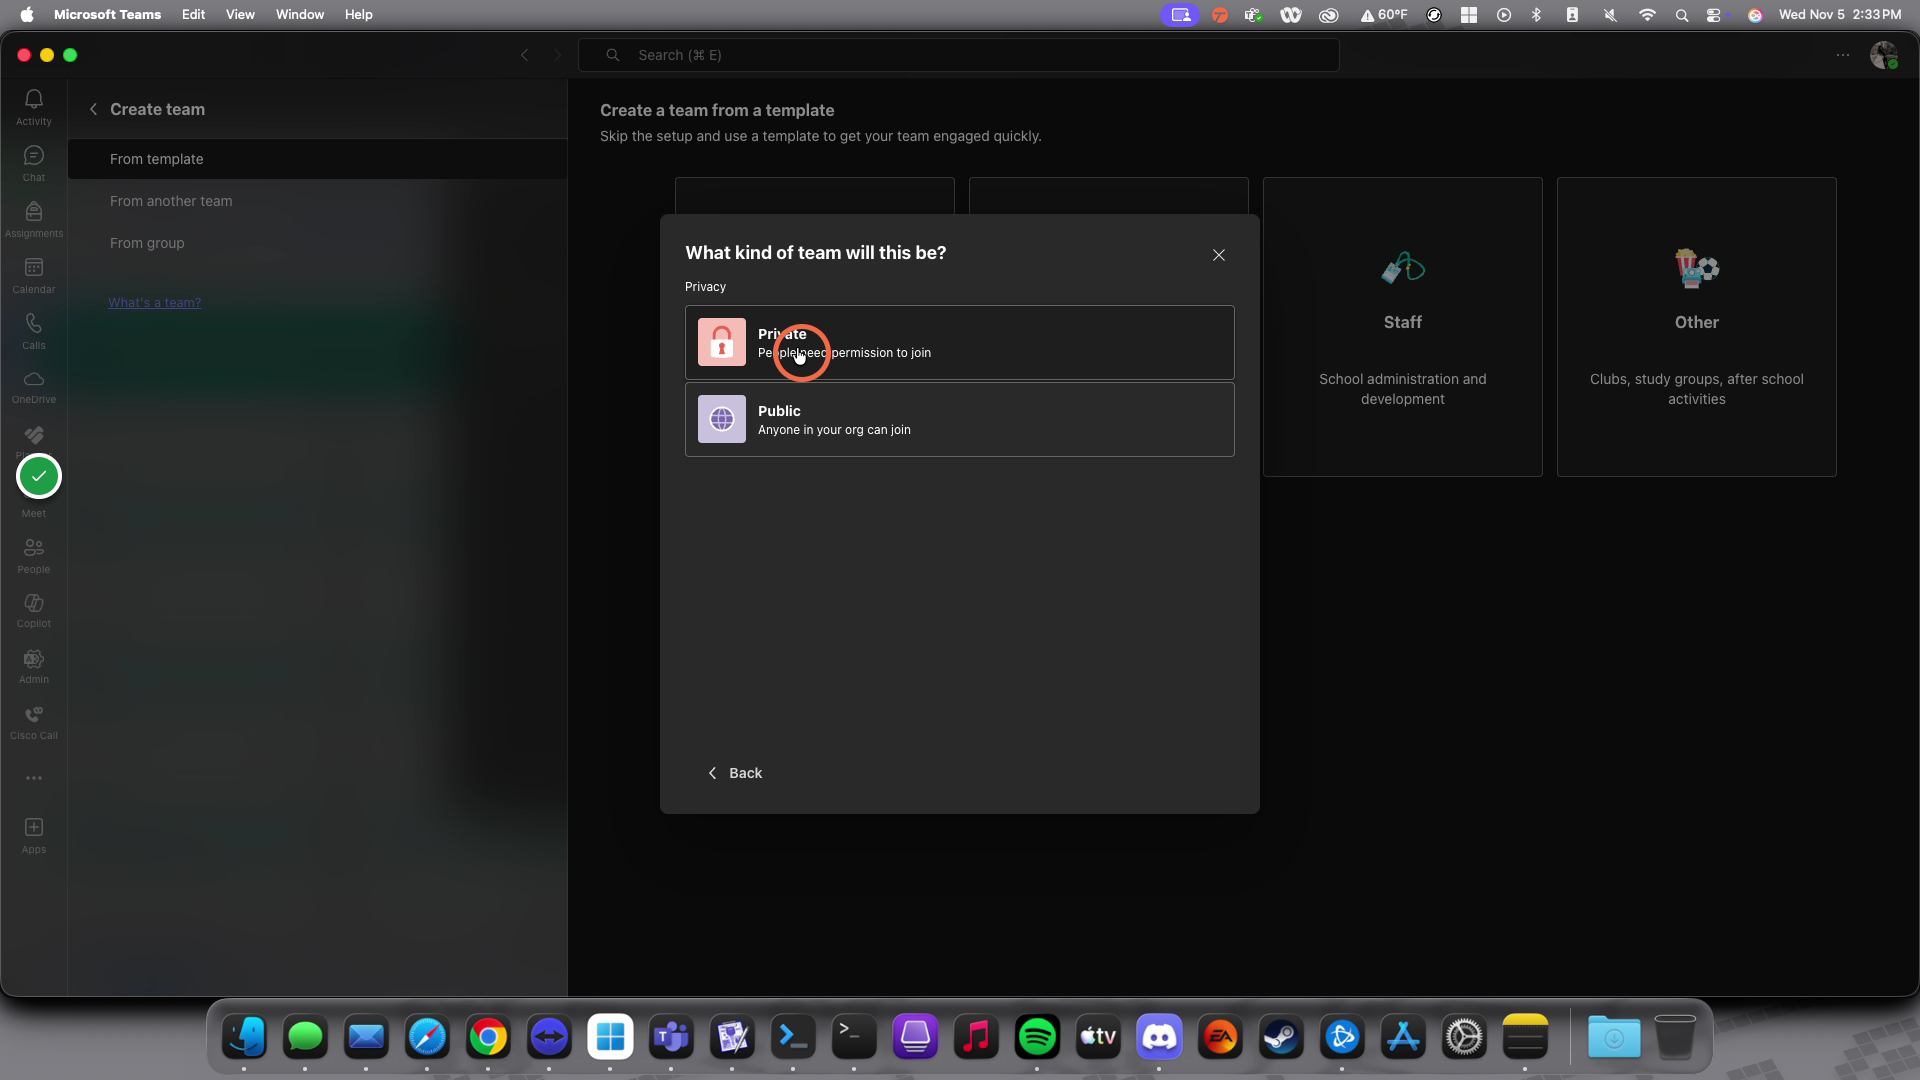Click the Private lock icon

tap(722, 342)
